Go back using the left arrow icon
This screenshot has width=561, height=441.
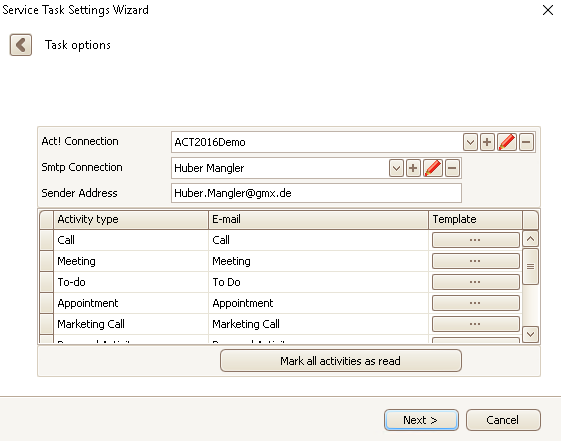coord(21,45)
